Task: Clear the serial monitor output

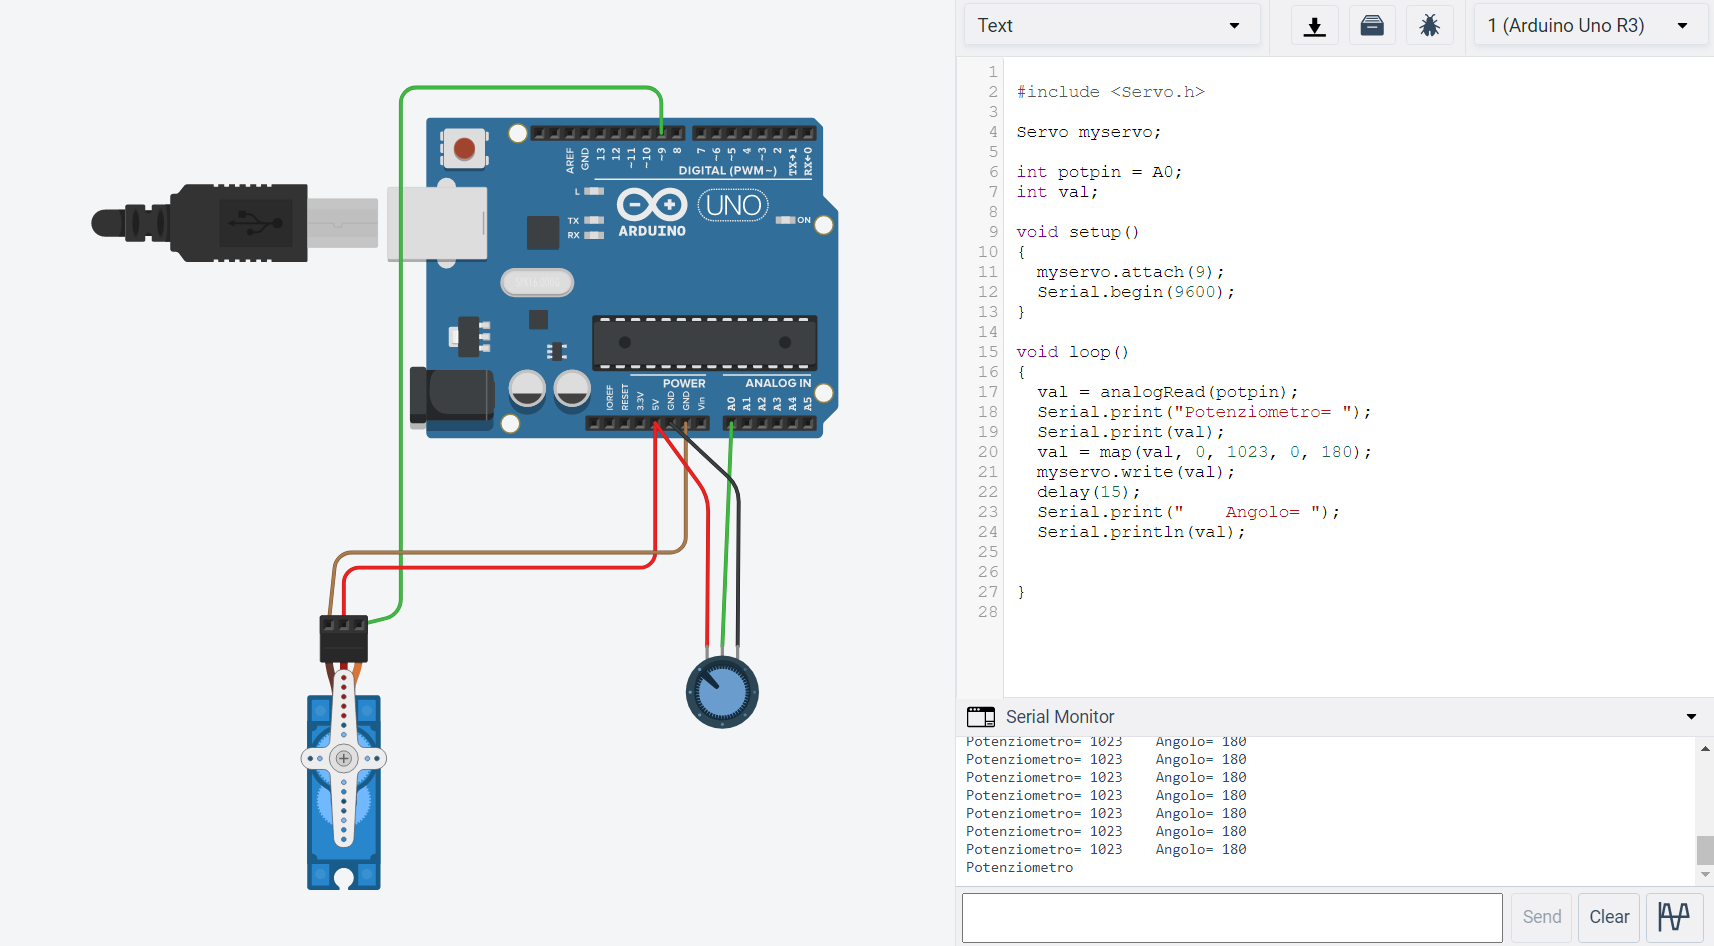Action: pyautogui.click(x=1609, y=917)
